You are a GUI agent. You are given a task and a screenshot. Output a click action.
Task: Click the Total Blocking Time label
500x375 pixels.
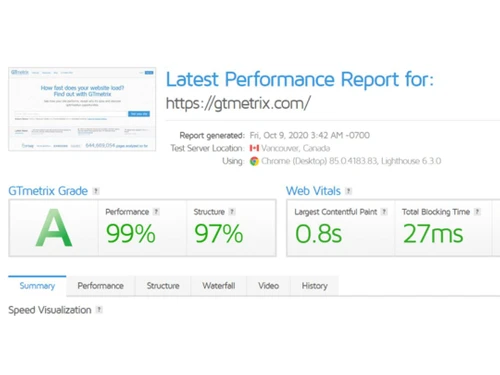[436, 212]
